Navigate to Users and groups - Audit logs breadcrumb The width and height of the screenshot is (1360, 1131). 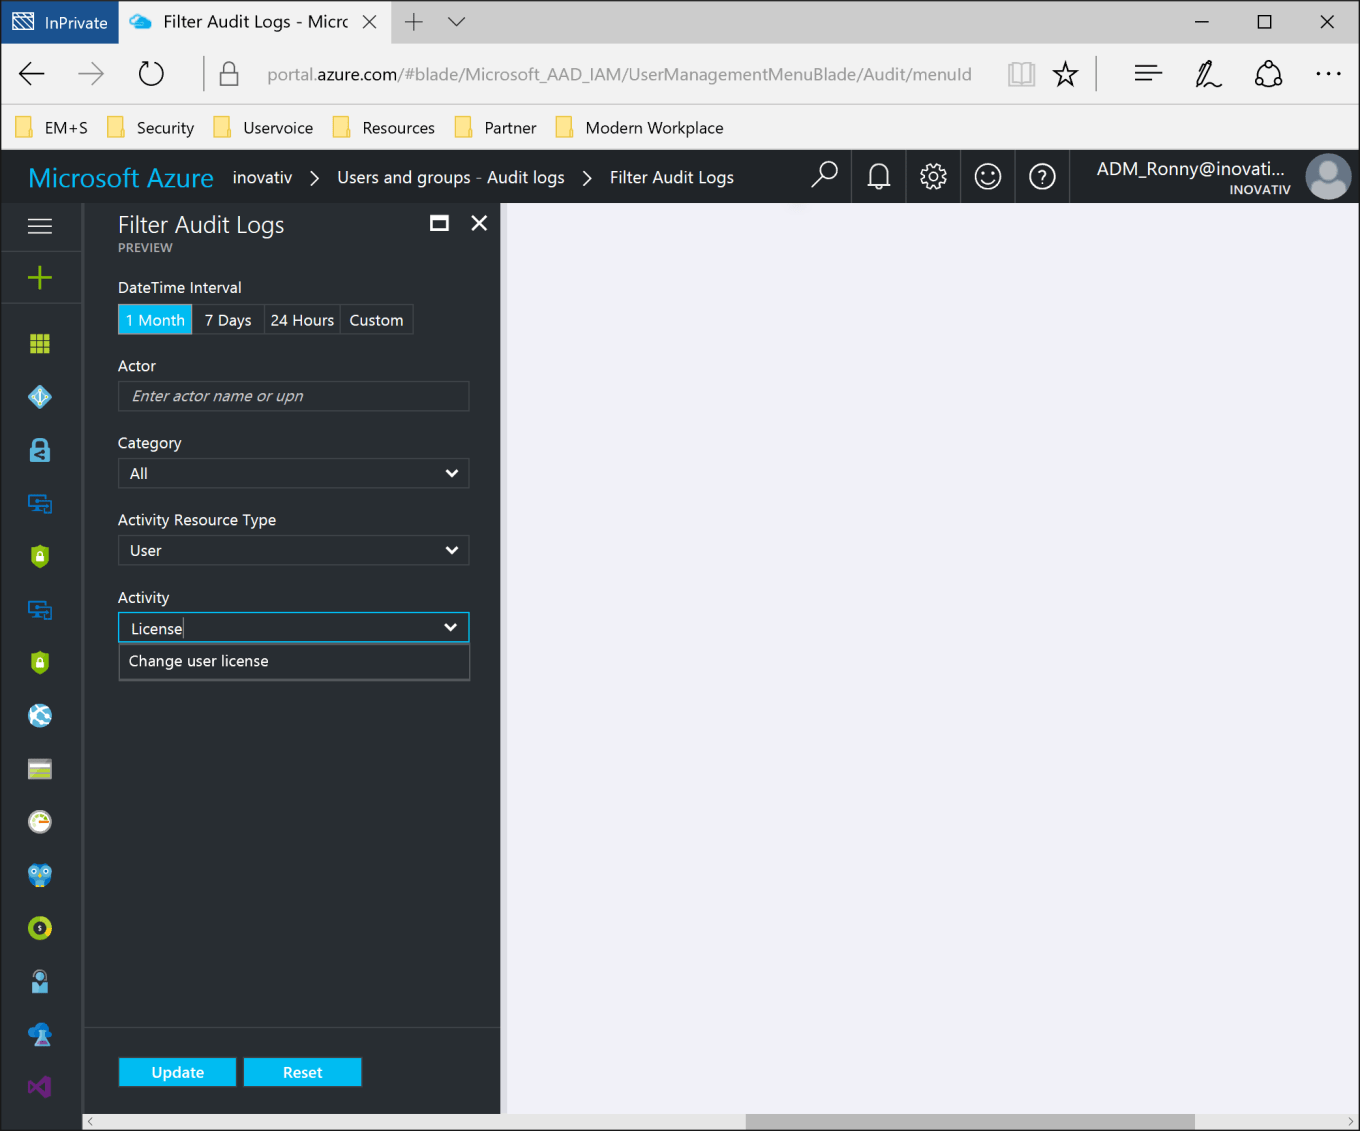451,177
